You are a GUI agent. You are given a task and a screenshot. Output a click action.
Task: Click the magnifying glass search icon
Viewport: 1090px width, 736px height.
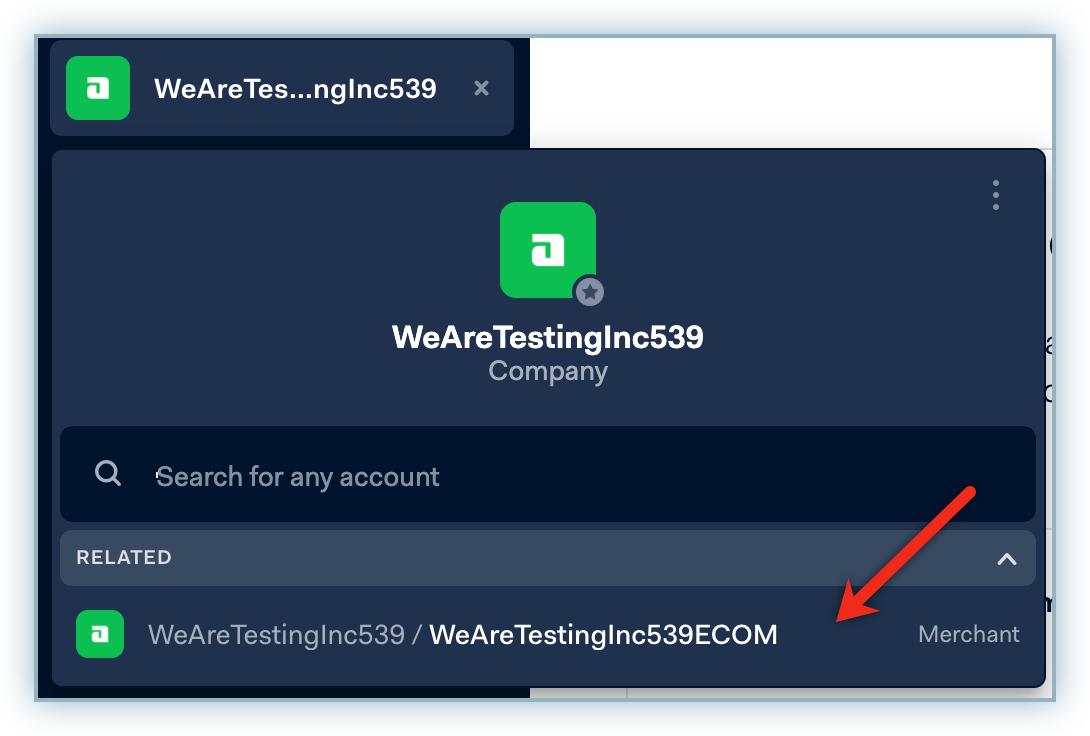point(108,473)
